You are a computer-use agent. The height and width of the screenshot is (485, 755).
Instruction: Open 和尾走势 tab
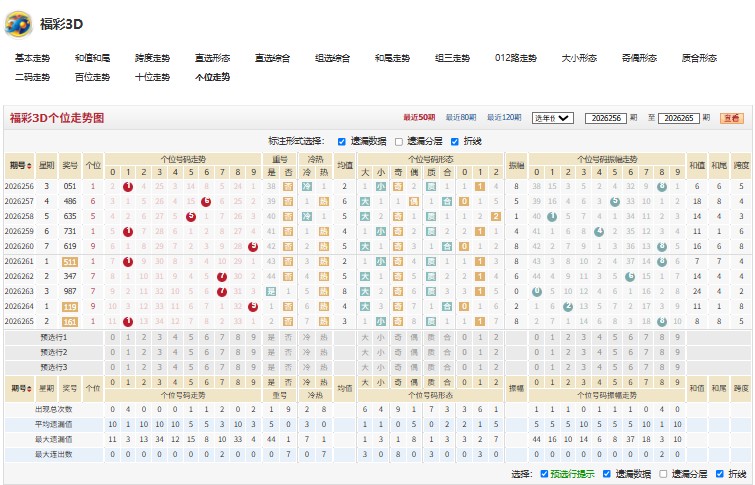tap(392, 58)
